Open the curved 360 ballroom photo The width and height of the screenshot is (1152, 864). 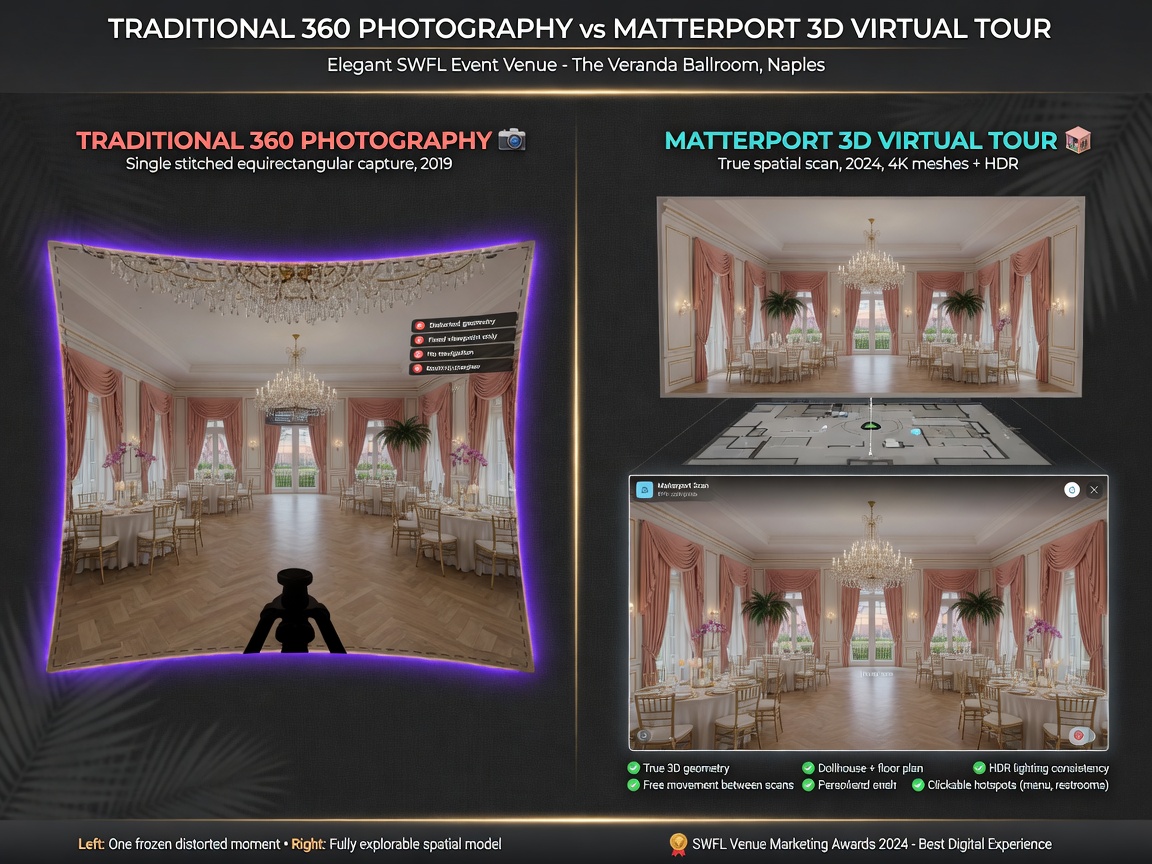tap(292, 456)
